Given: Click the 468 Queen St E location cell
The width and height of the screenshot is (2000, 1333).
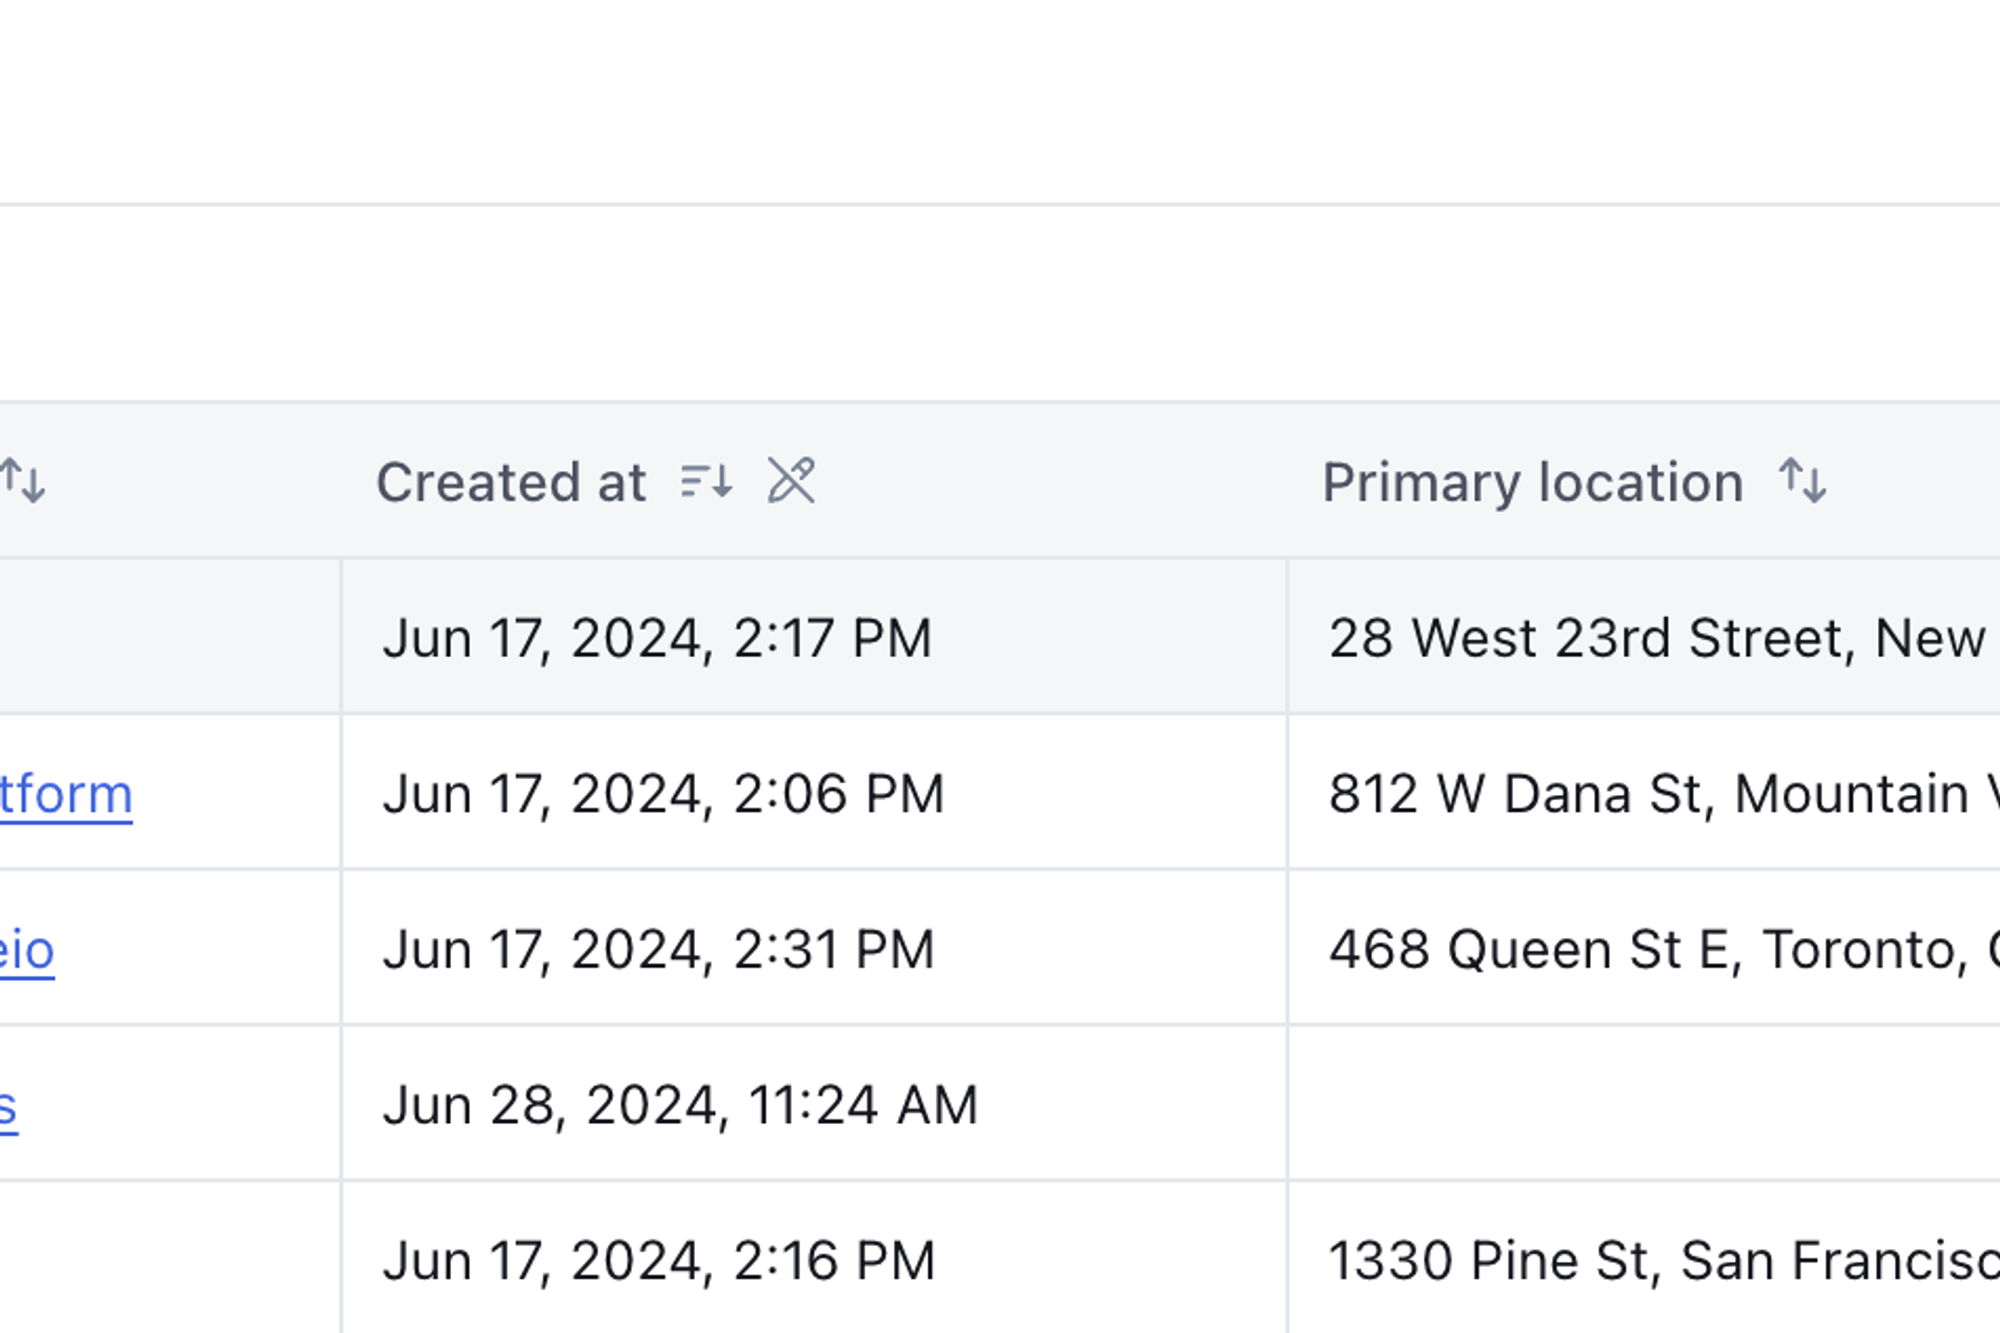Looking at the screenshot, I should 1645,948.
